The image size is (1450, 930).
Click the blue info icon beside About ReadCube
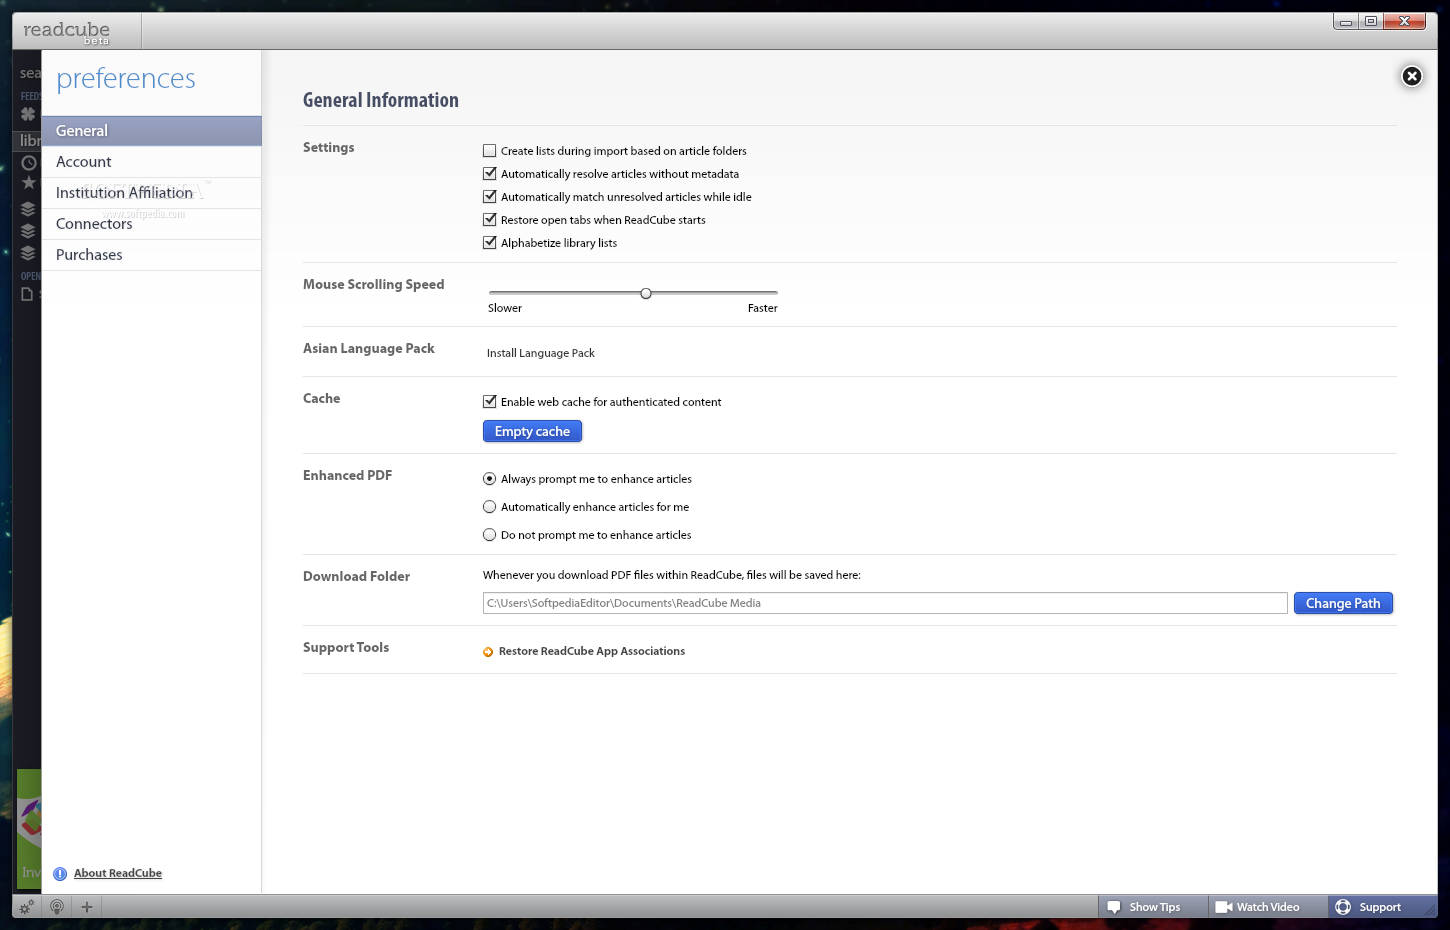pos(60,874)
